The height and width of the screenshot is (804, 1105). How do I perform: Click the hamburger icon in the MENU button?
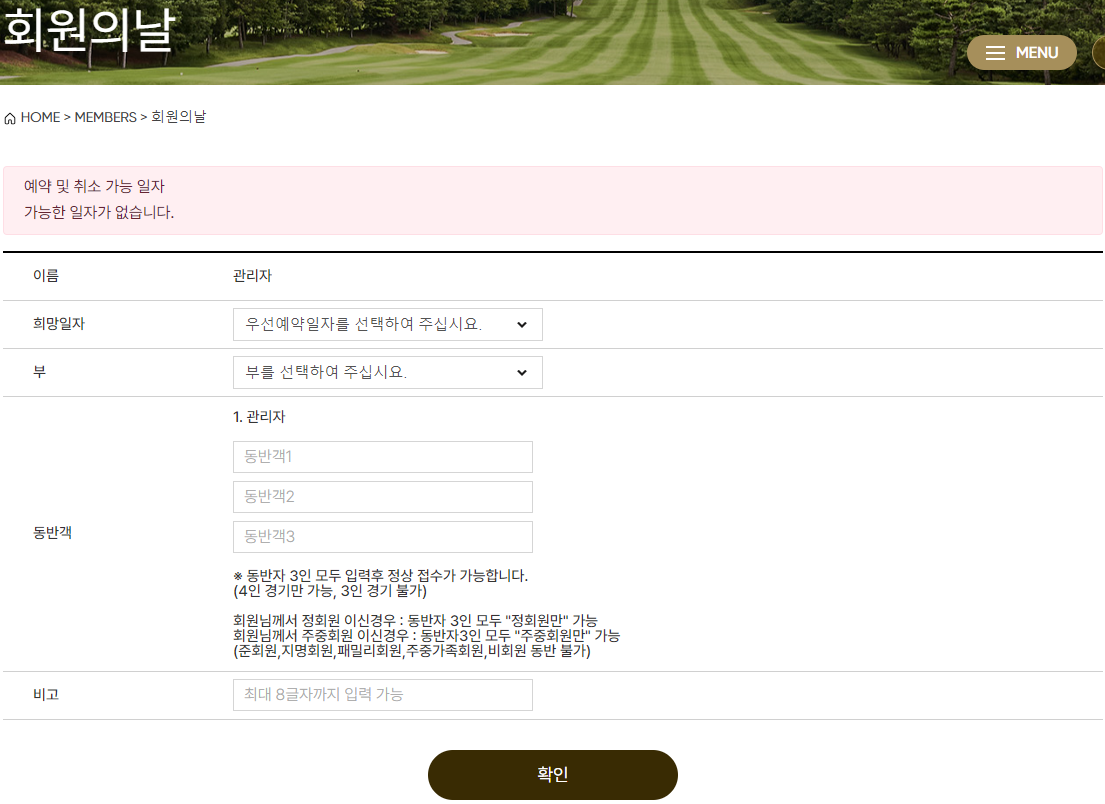pos(995,53)
